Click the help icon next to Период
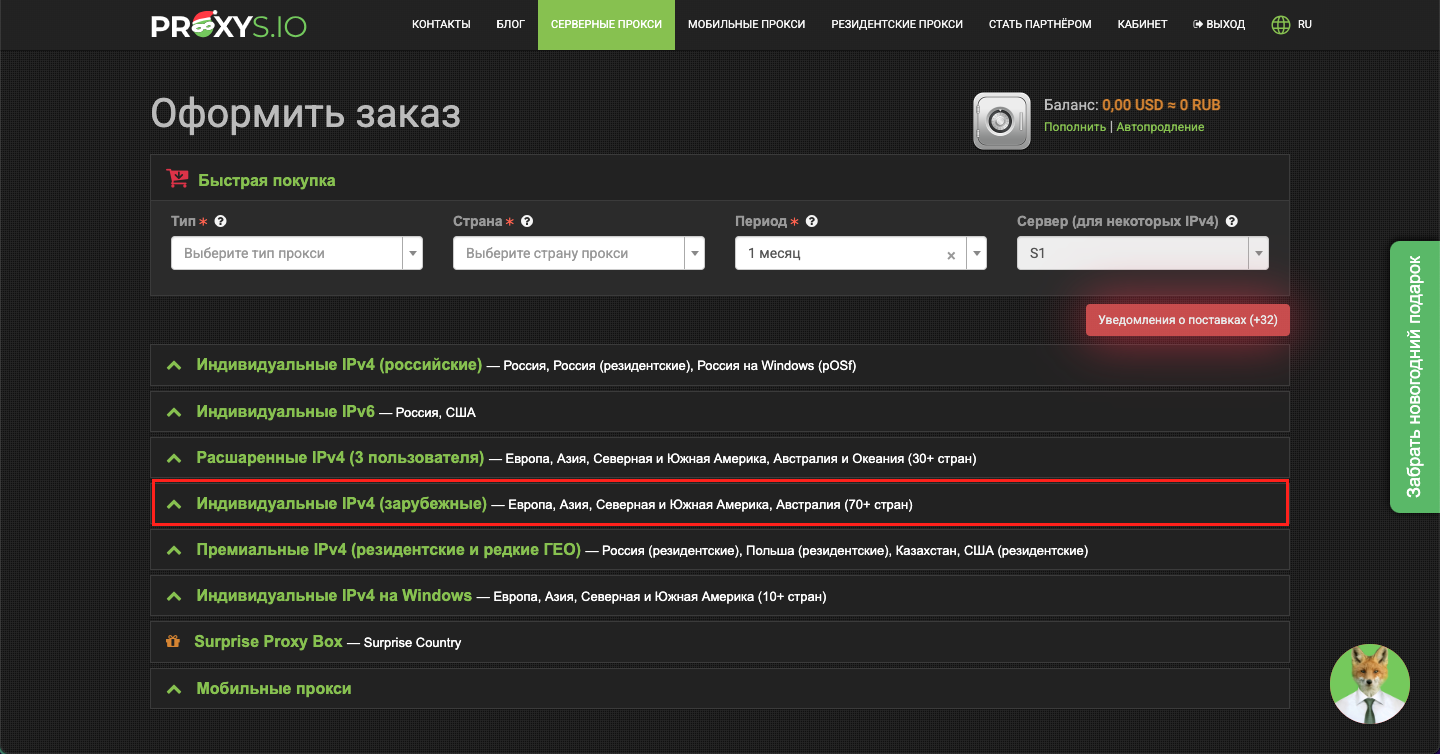This screenshot has width=1440, height=754. [812, 221]
